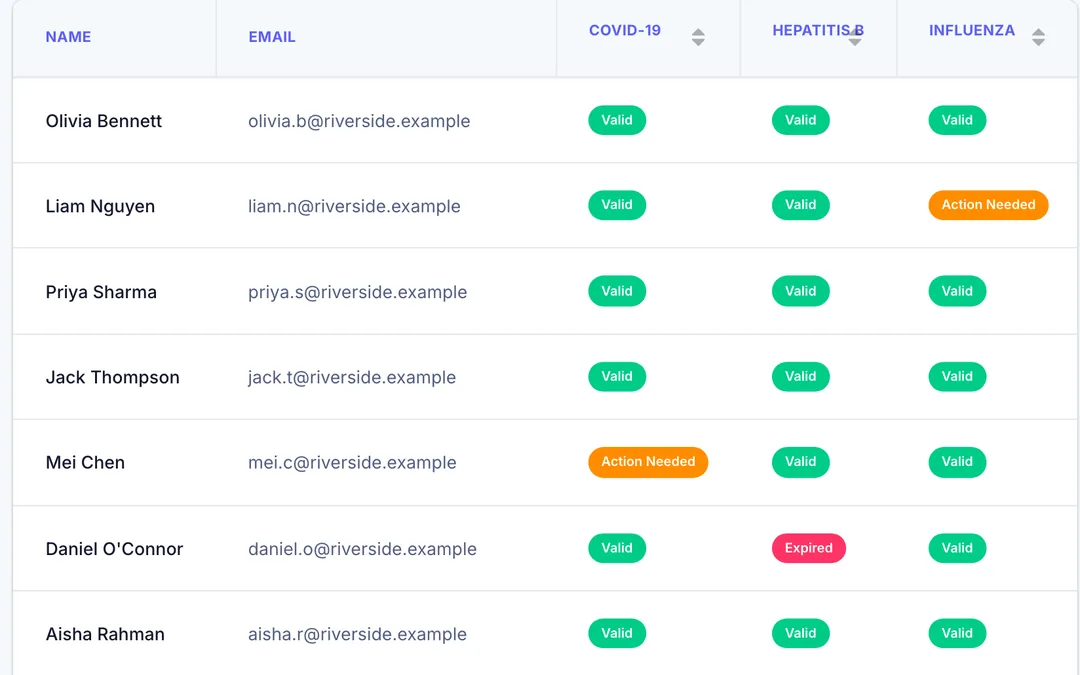Click Jack Thompson's Influenza Valid badge
Viewport: 1080px width, 675px height.
click(x=957, y=377)
